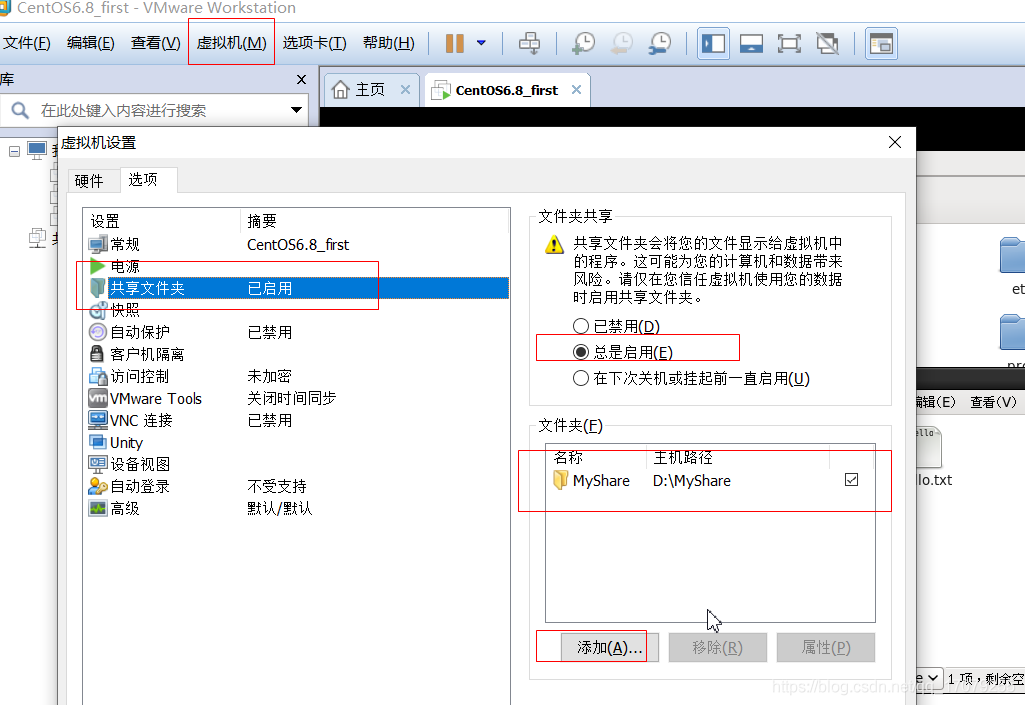
Task: Enter full screen mode icon
Action: (x=789, y=44)
